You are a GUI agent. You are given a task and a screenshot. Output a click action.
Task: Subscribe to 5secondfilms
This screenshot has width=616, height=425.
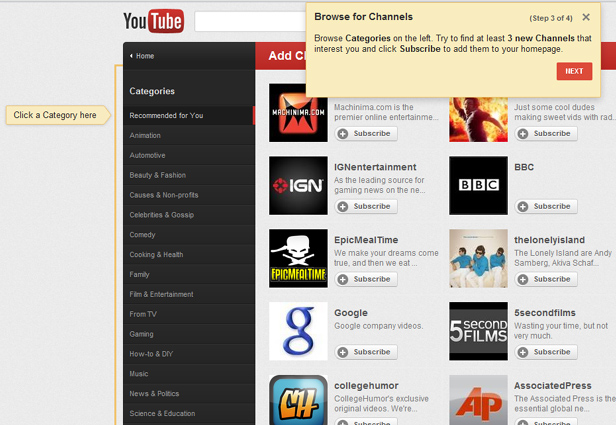click(x=546, y=352)
